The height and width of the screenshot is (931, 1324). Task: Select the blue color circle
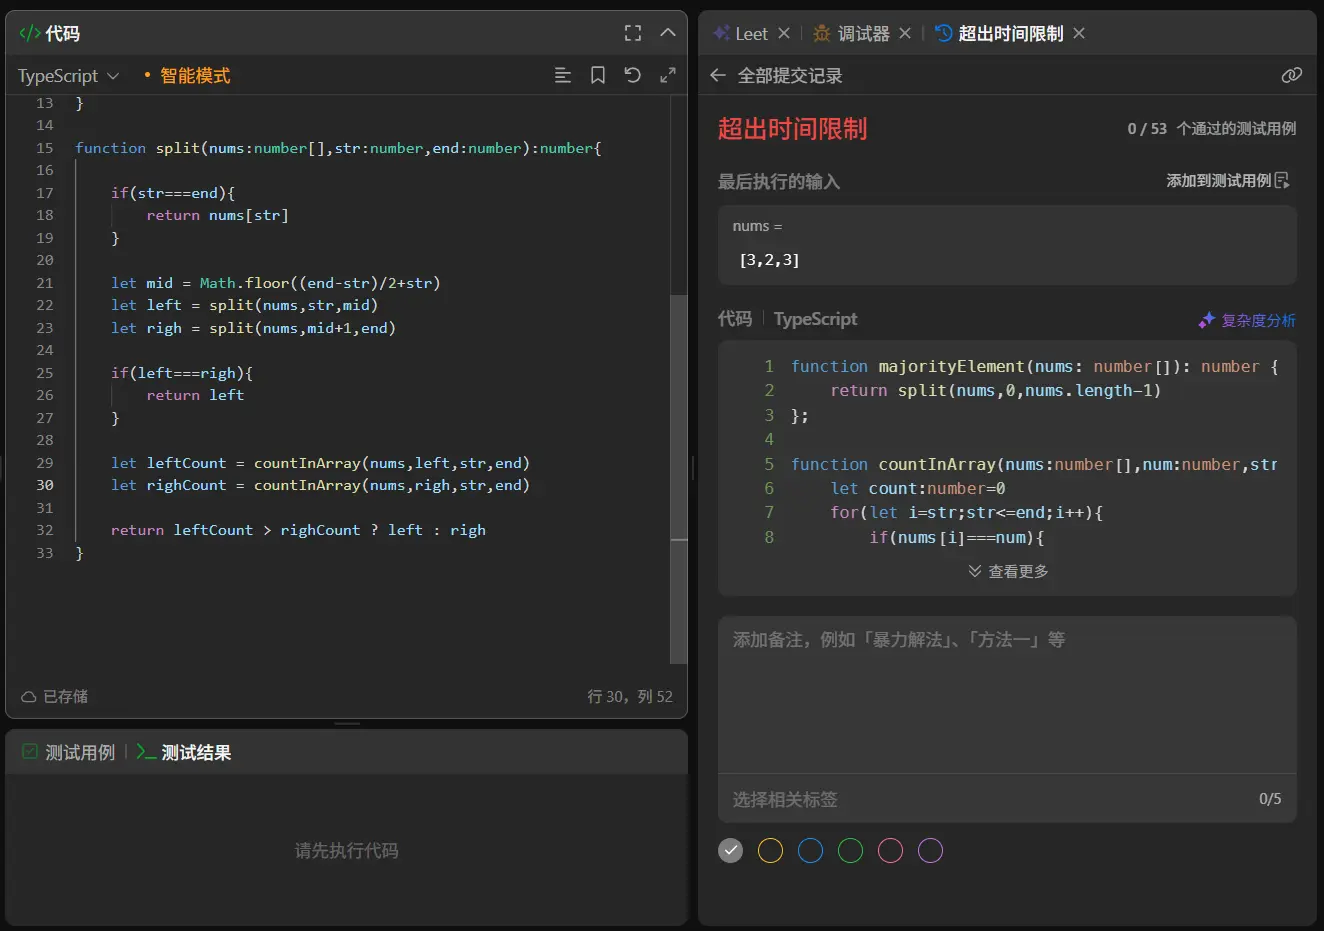point(810,850)
